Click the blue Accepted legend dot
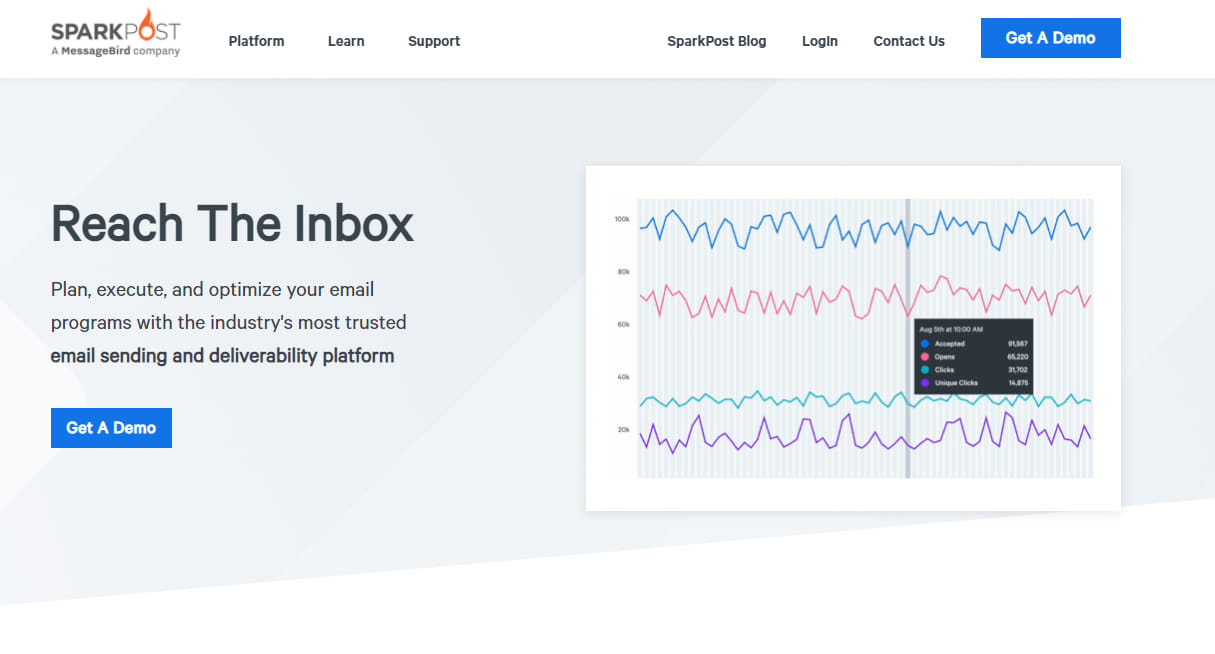The height and width of the screenshot is (654, 1215). [x=925, y=344]
